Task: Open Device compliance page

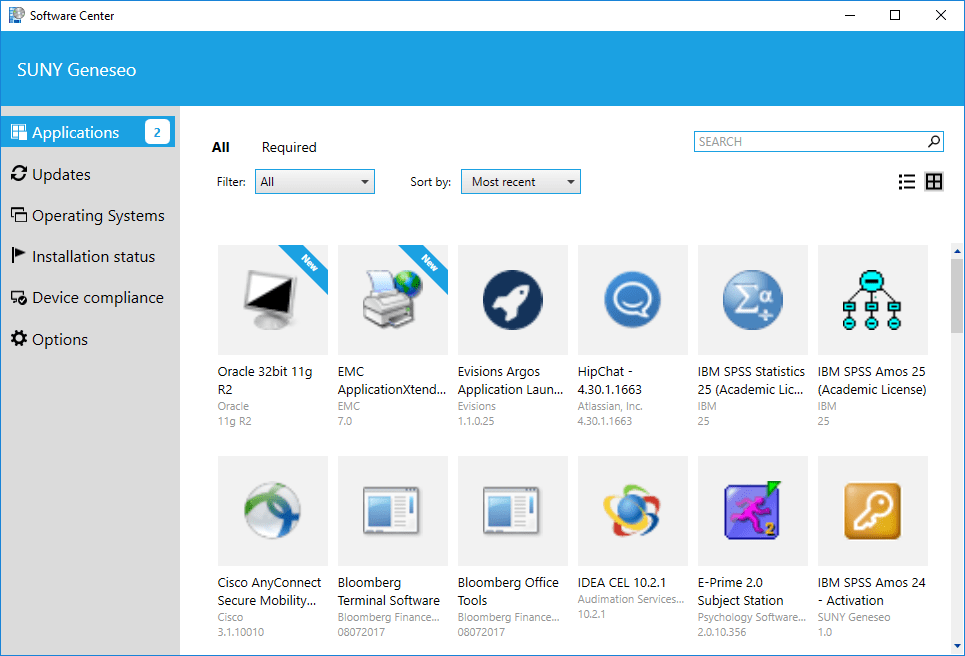Action: [87, 298]
